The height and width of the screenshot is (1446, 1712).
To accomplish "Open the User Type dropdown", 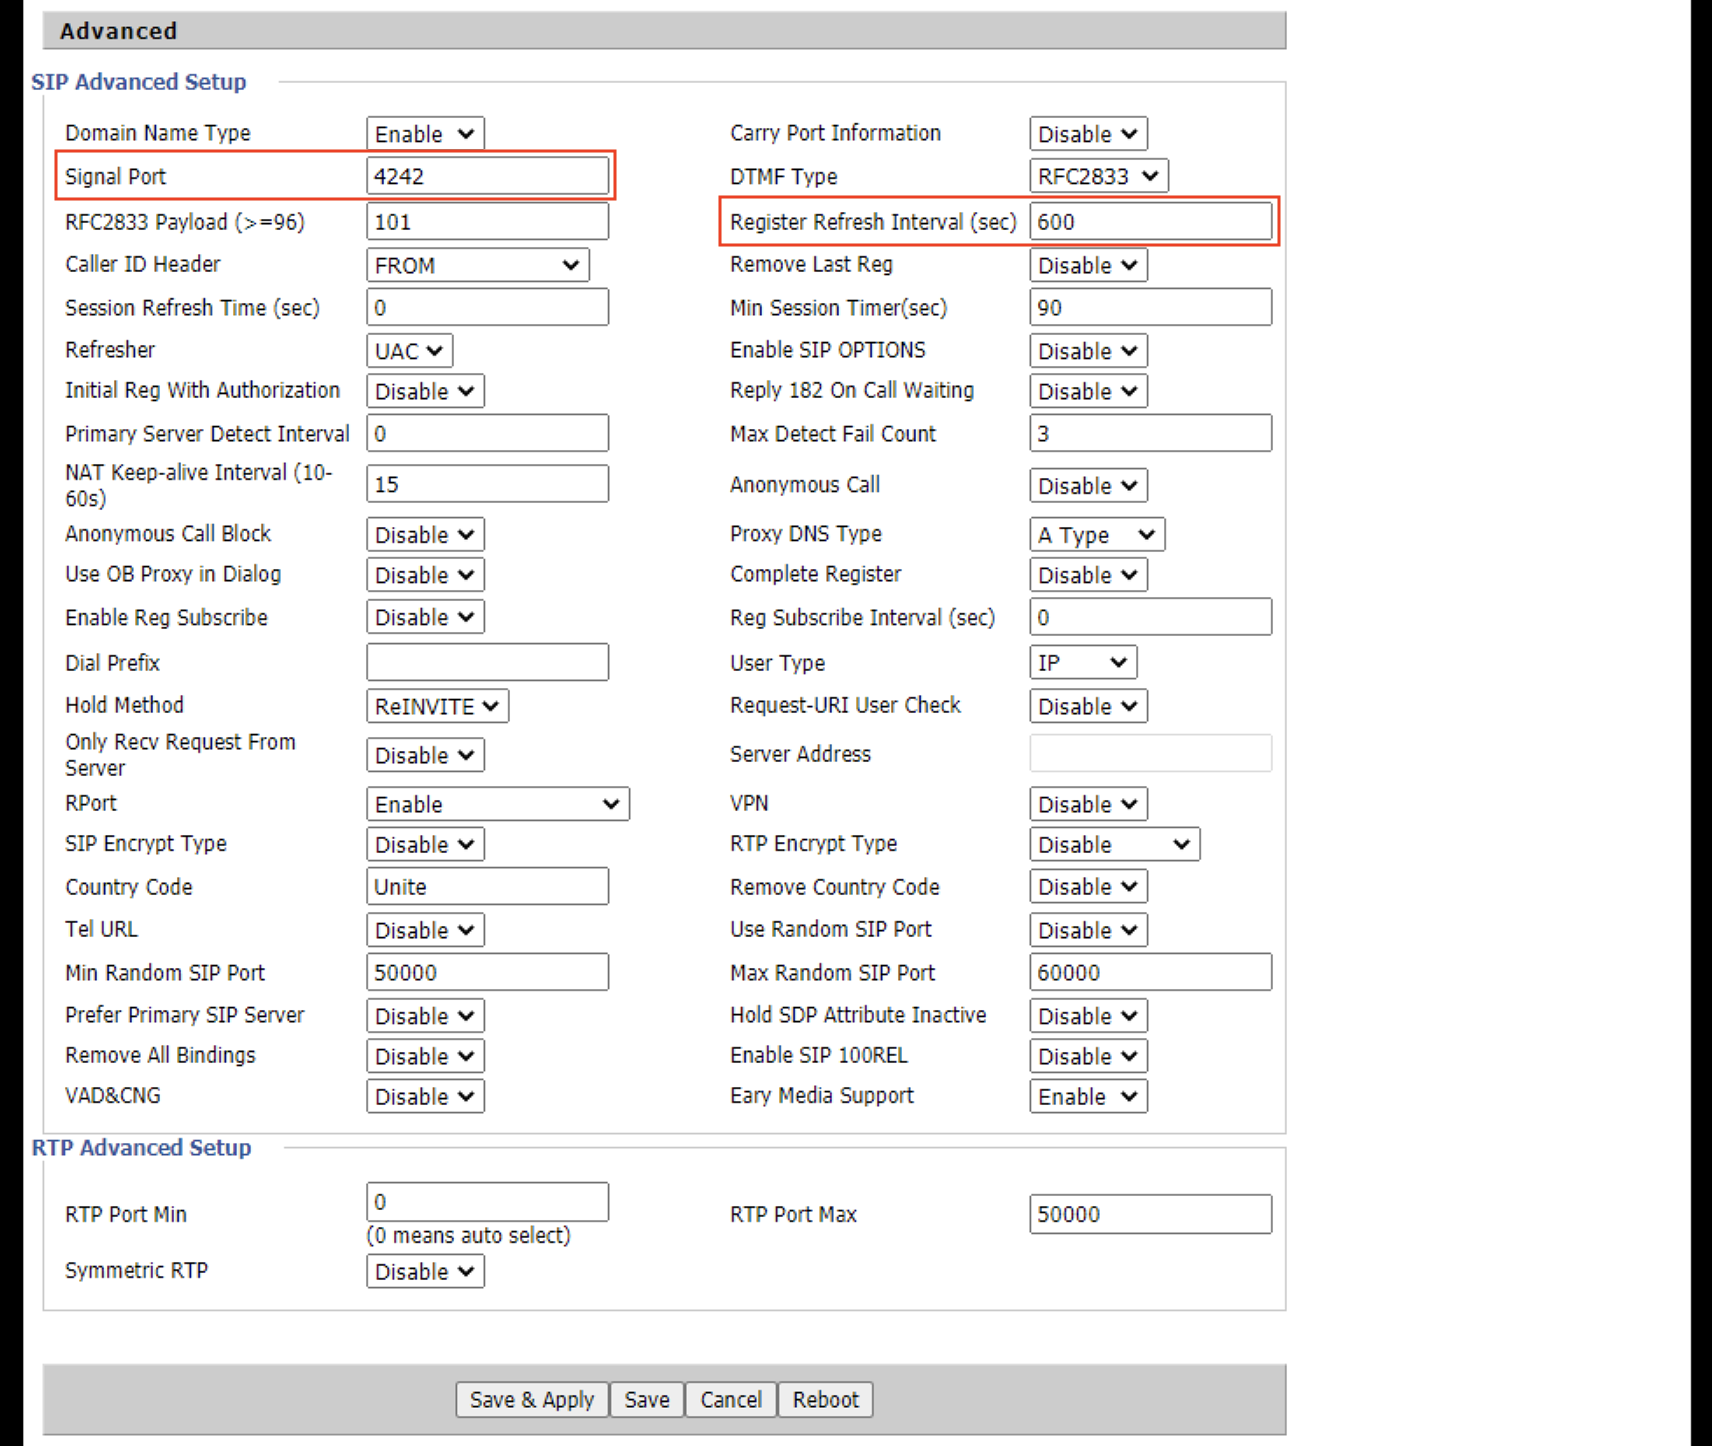I will coord(1083,662).
